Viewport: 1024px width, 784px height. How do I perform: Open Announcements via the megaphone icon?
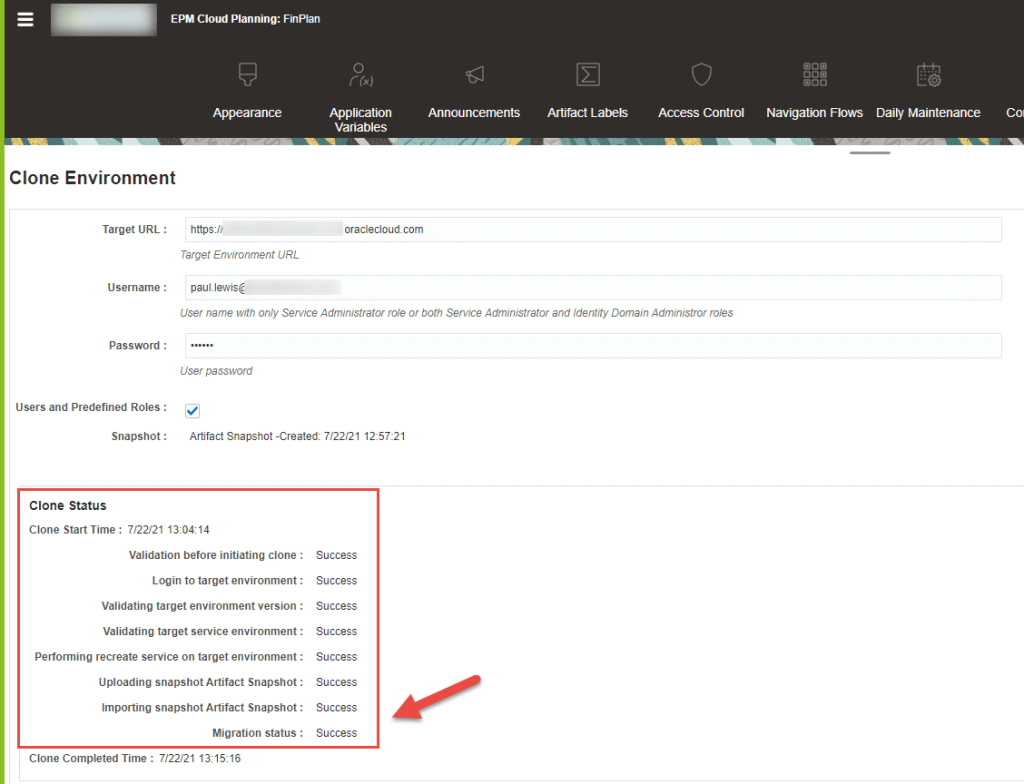474,75
